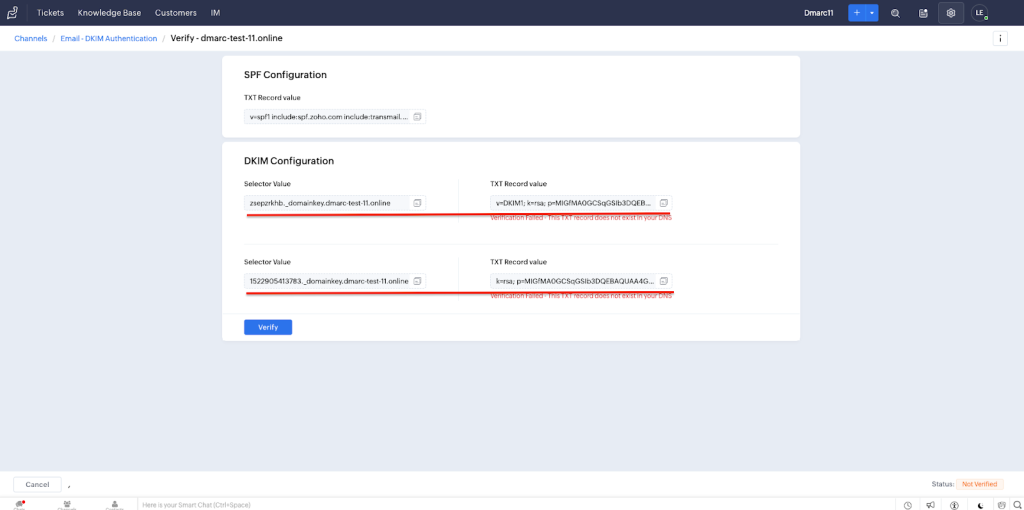Navigate to Channels breadcrumb link
This screenshot has height=510, width=1024.
30,38
